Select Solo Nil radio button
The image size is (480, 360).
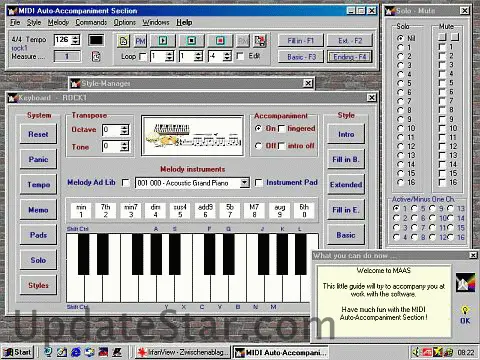click(x=400, y=38)
